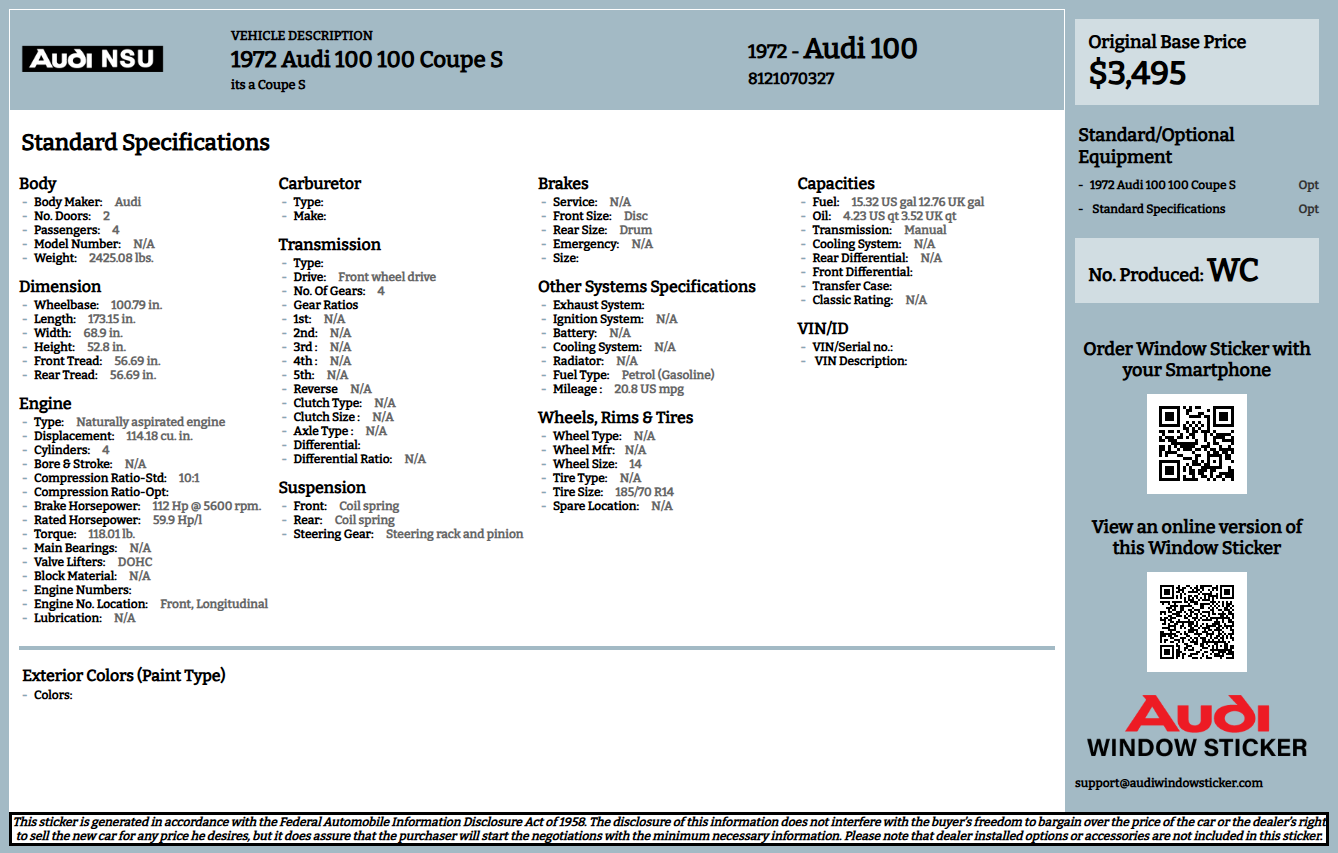The width and height of the screenshot is (1338, 853).
Task: Click the number 8121070327 in header
Action: point(791,78)
